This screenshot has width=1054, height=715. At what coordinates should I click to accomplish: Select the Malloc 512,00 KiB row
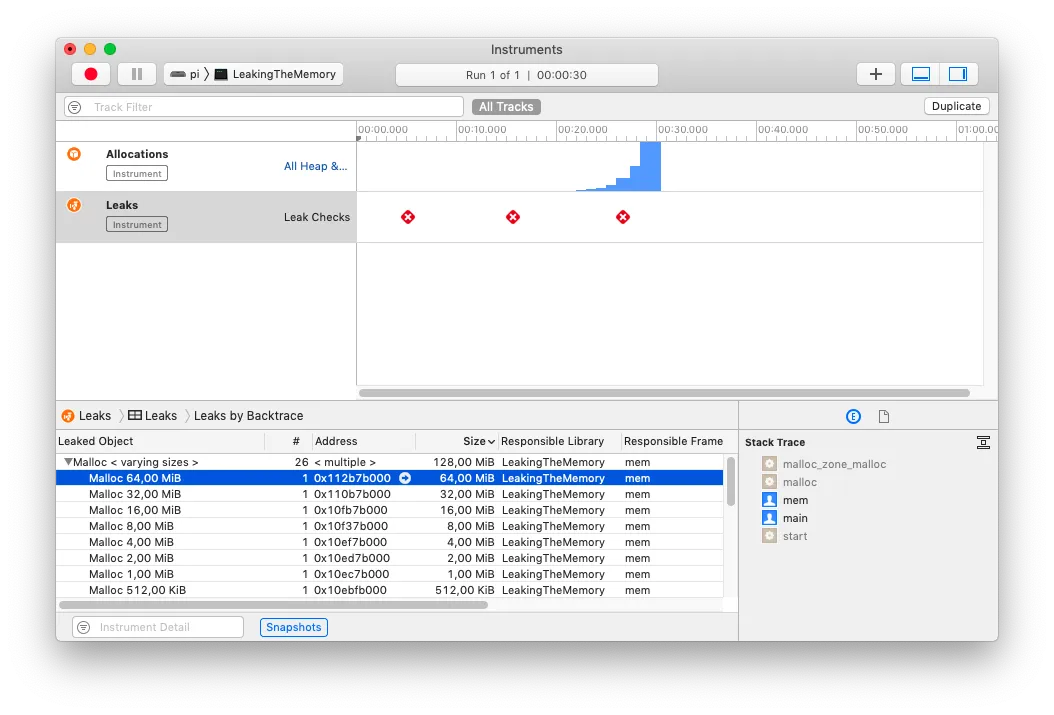390,590
